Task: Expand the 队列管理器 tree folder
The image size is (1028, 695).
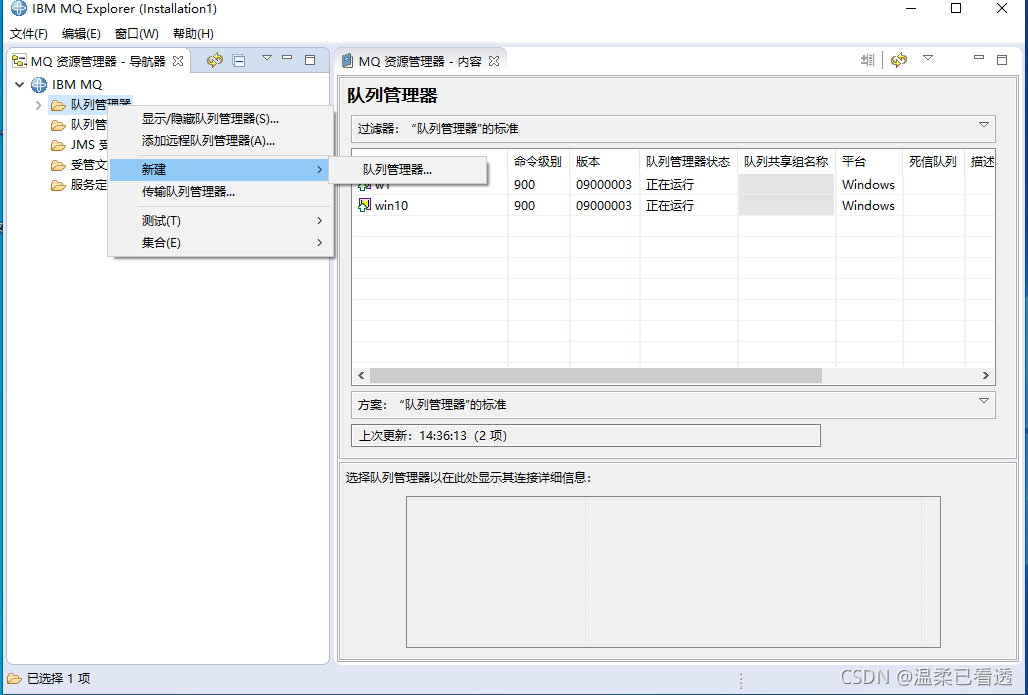Action: point(38,105)
